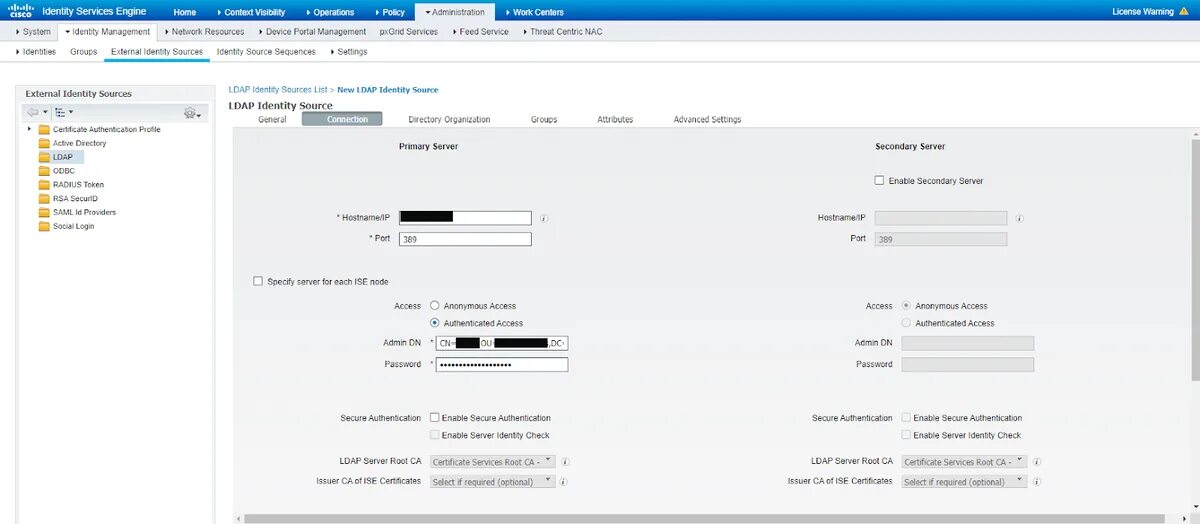The height and width of the screenshot is (524, 1200).
Task: Open primary LDAP Server Root CA dropdown
Action: 491,462
